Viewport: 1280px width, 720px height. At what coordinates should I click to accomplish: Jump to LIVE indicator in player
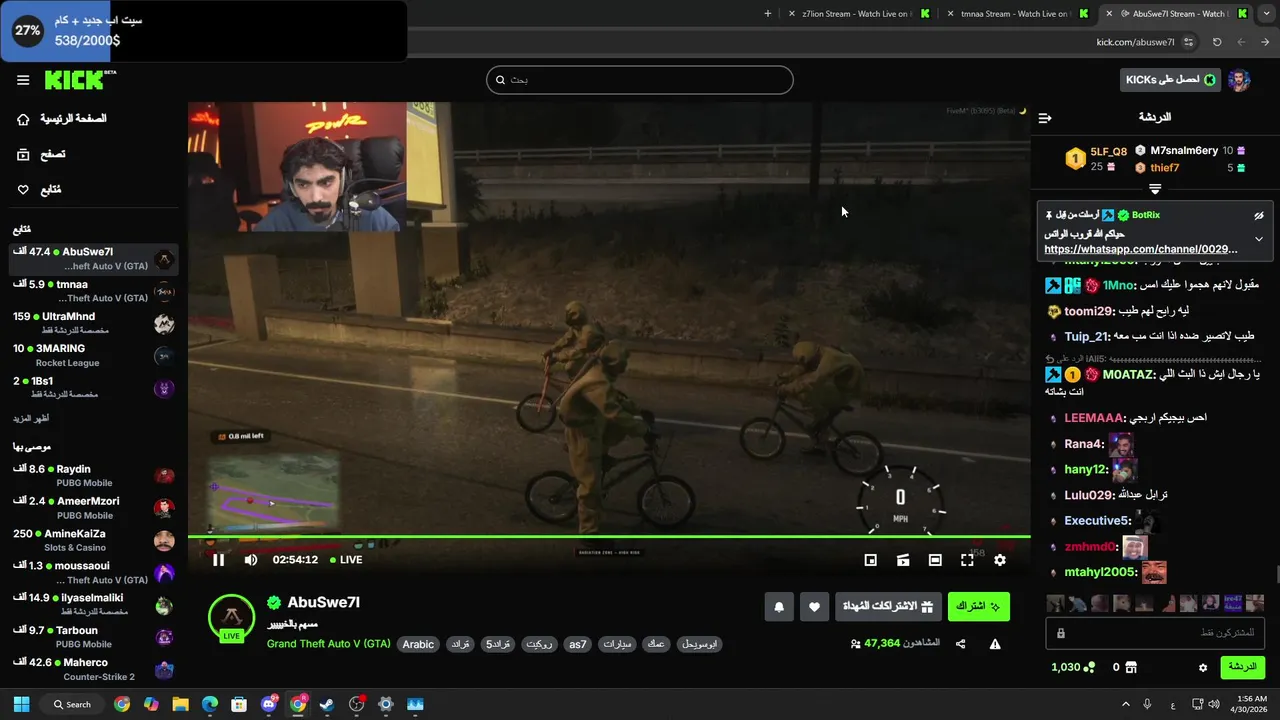pyautogui.click(x=346, y=560)
